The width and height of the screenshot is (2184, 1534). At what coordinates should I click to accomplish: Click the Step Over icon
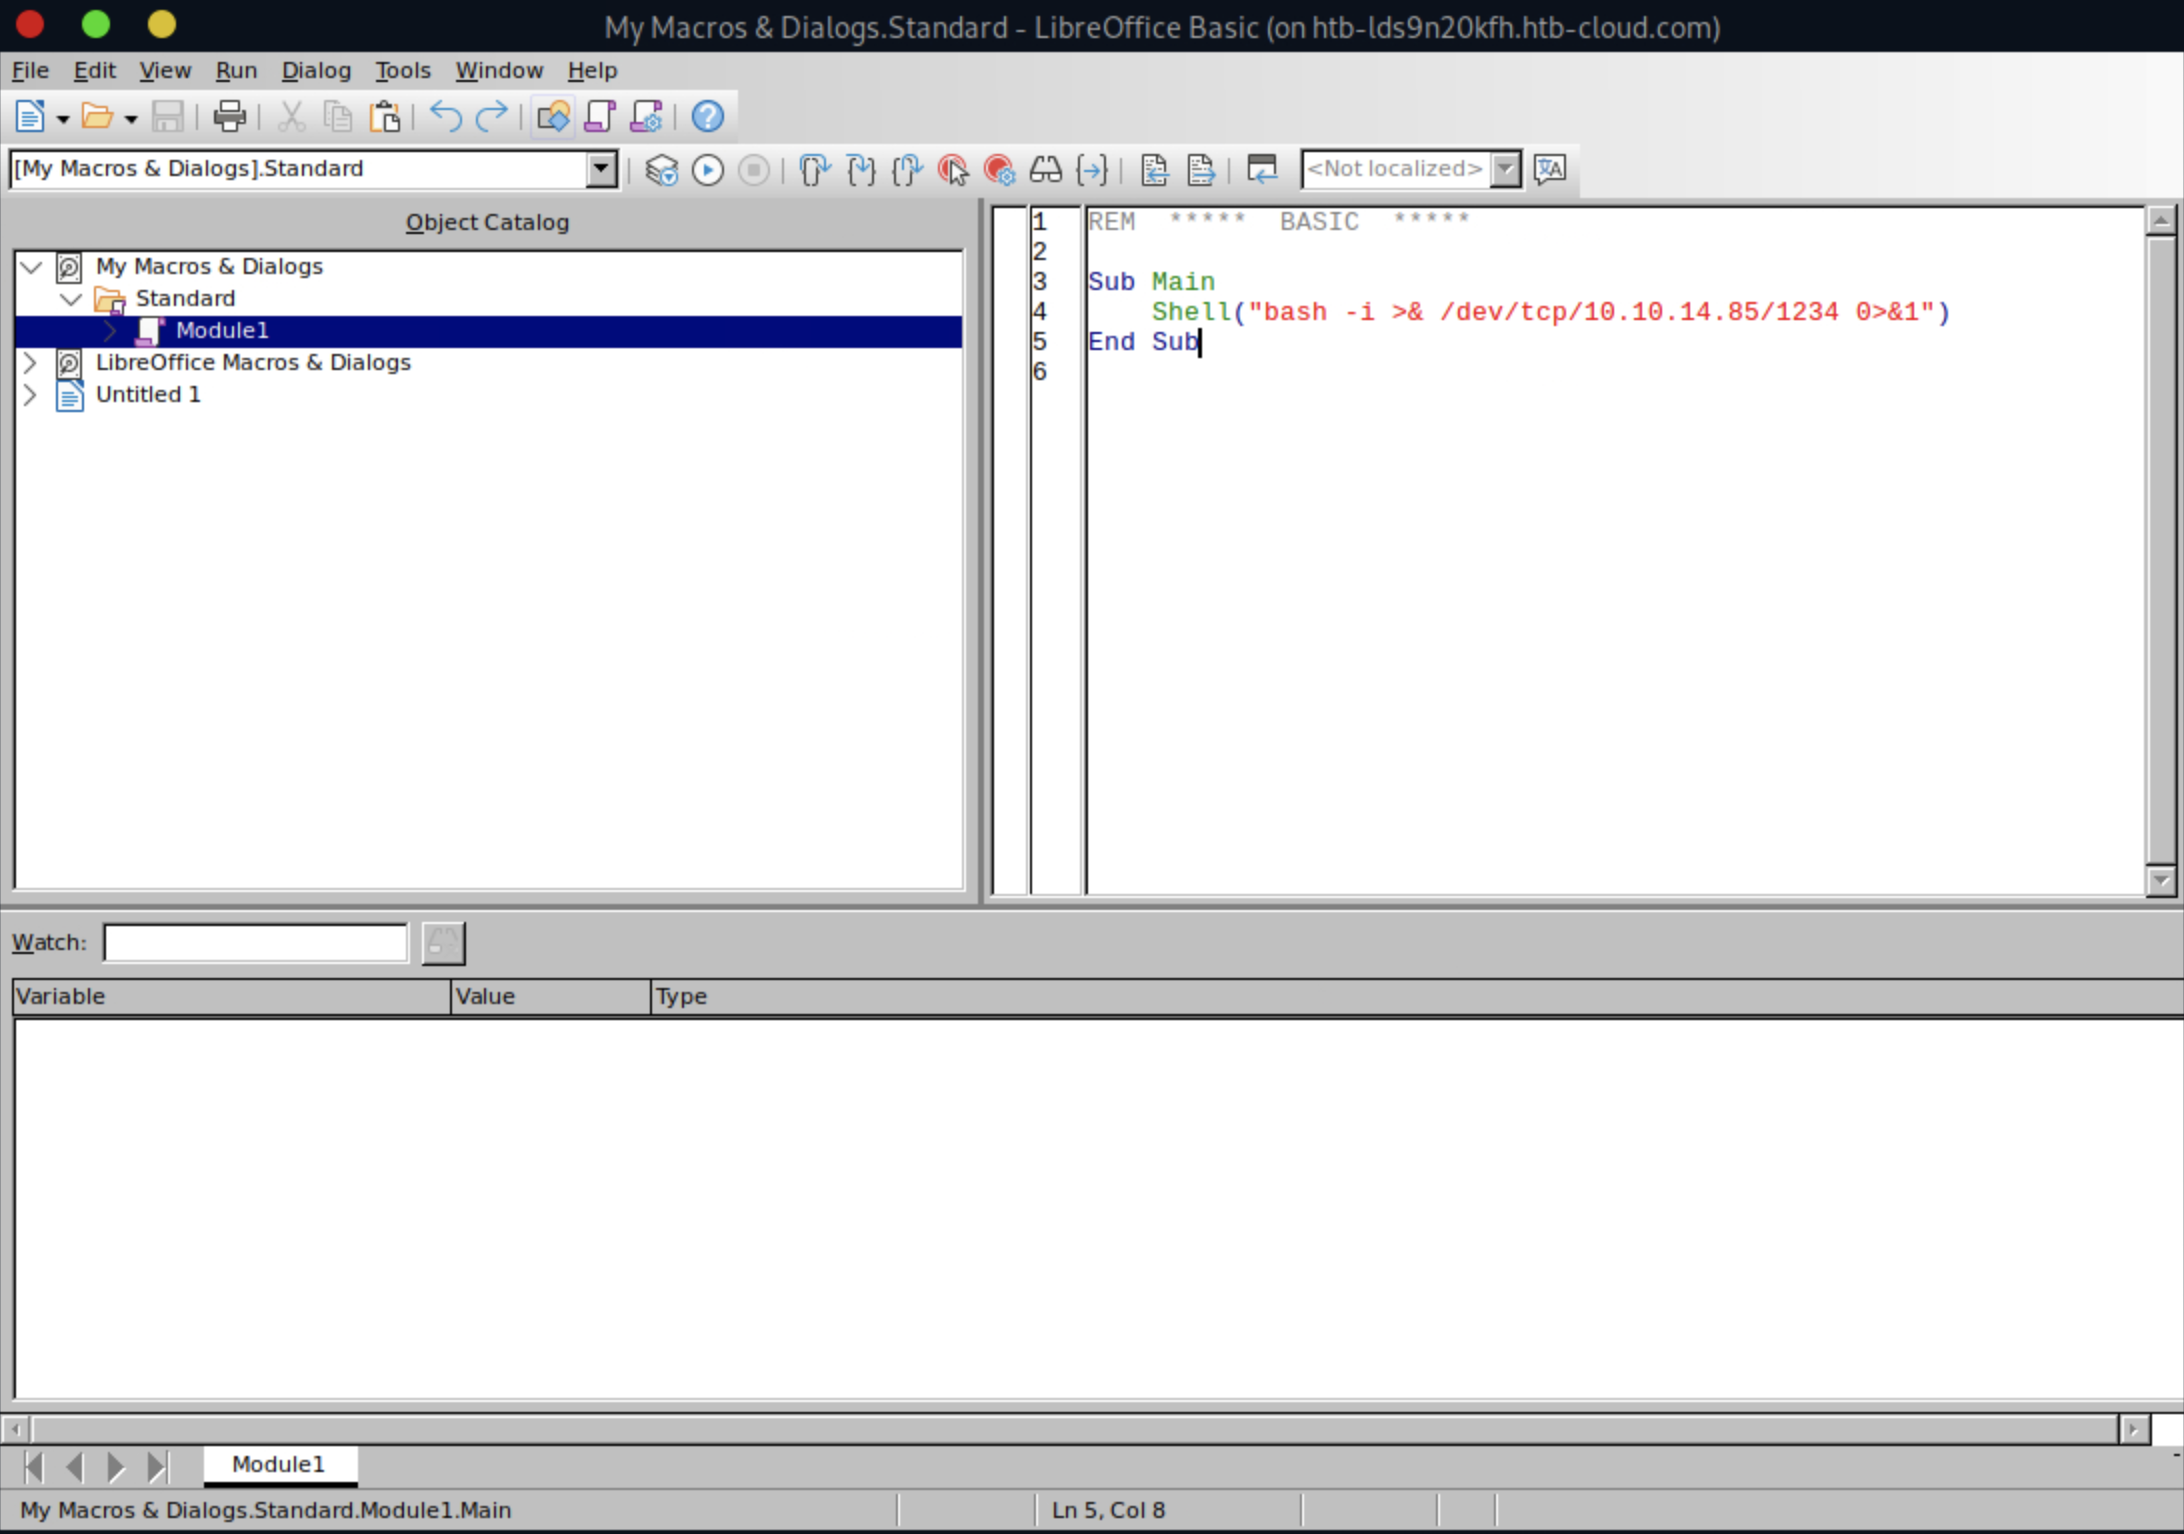(x=815, y=170)
